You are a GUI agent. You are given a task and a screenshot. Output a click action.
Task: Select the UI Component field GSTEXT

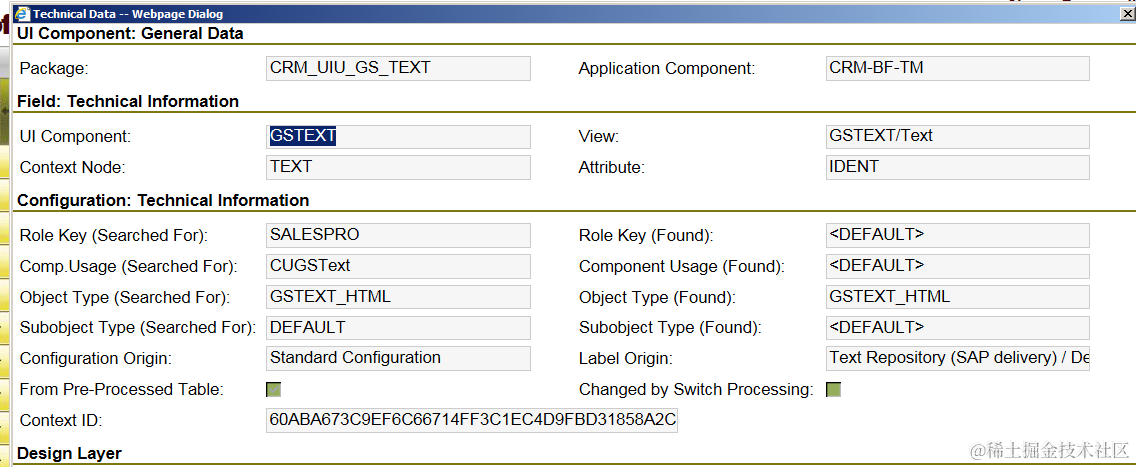click(x=398, y=137)
